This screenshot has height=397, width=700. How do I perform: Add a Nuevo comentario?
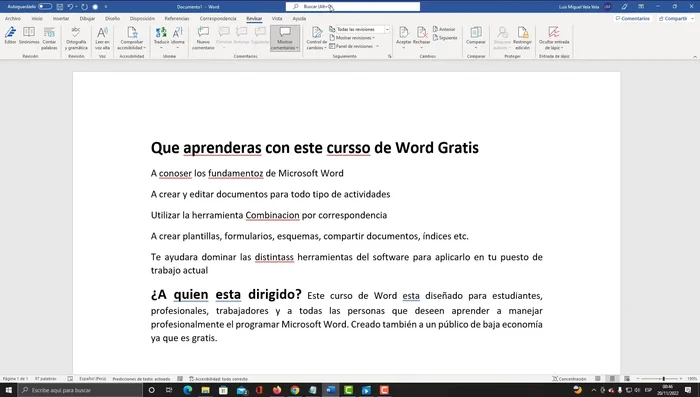click(x=203, y=38)
